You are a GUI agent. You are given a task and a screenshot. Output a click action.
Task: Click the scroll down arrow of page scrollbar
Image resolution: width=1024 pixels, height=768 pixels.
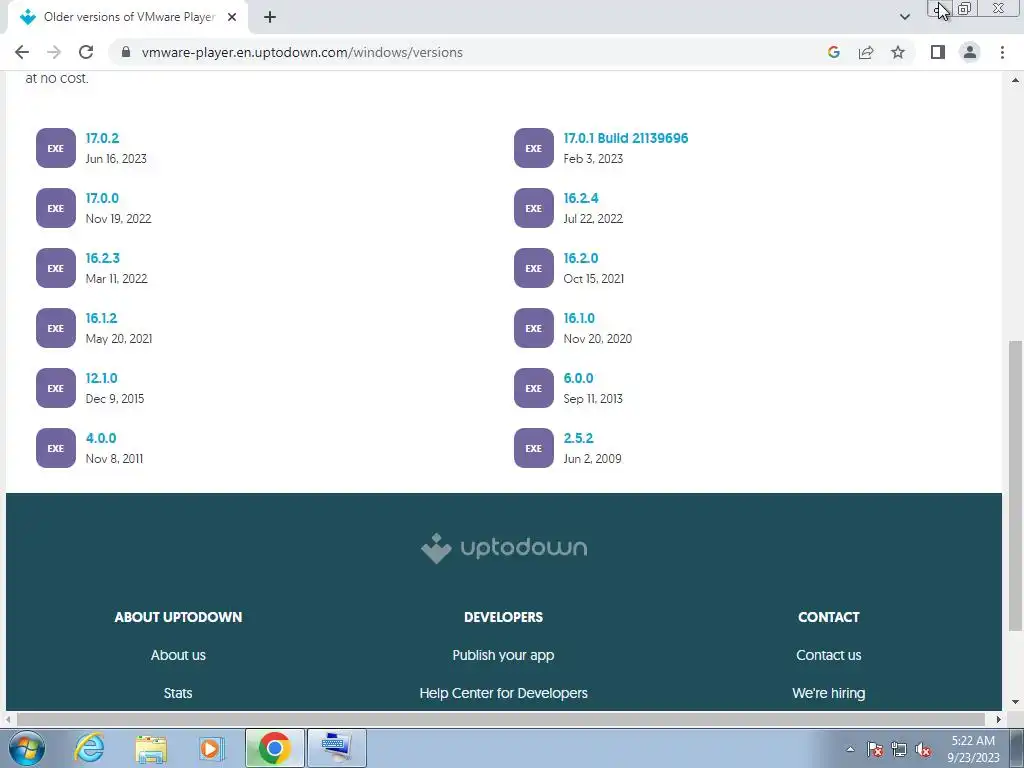[x=1016, y=703]
